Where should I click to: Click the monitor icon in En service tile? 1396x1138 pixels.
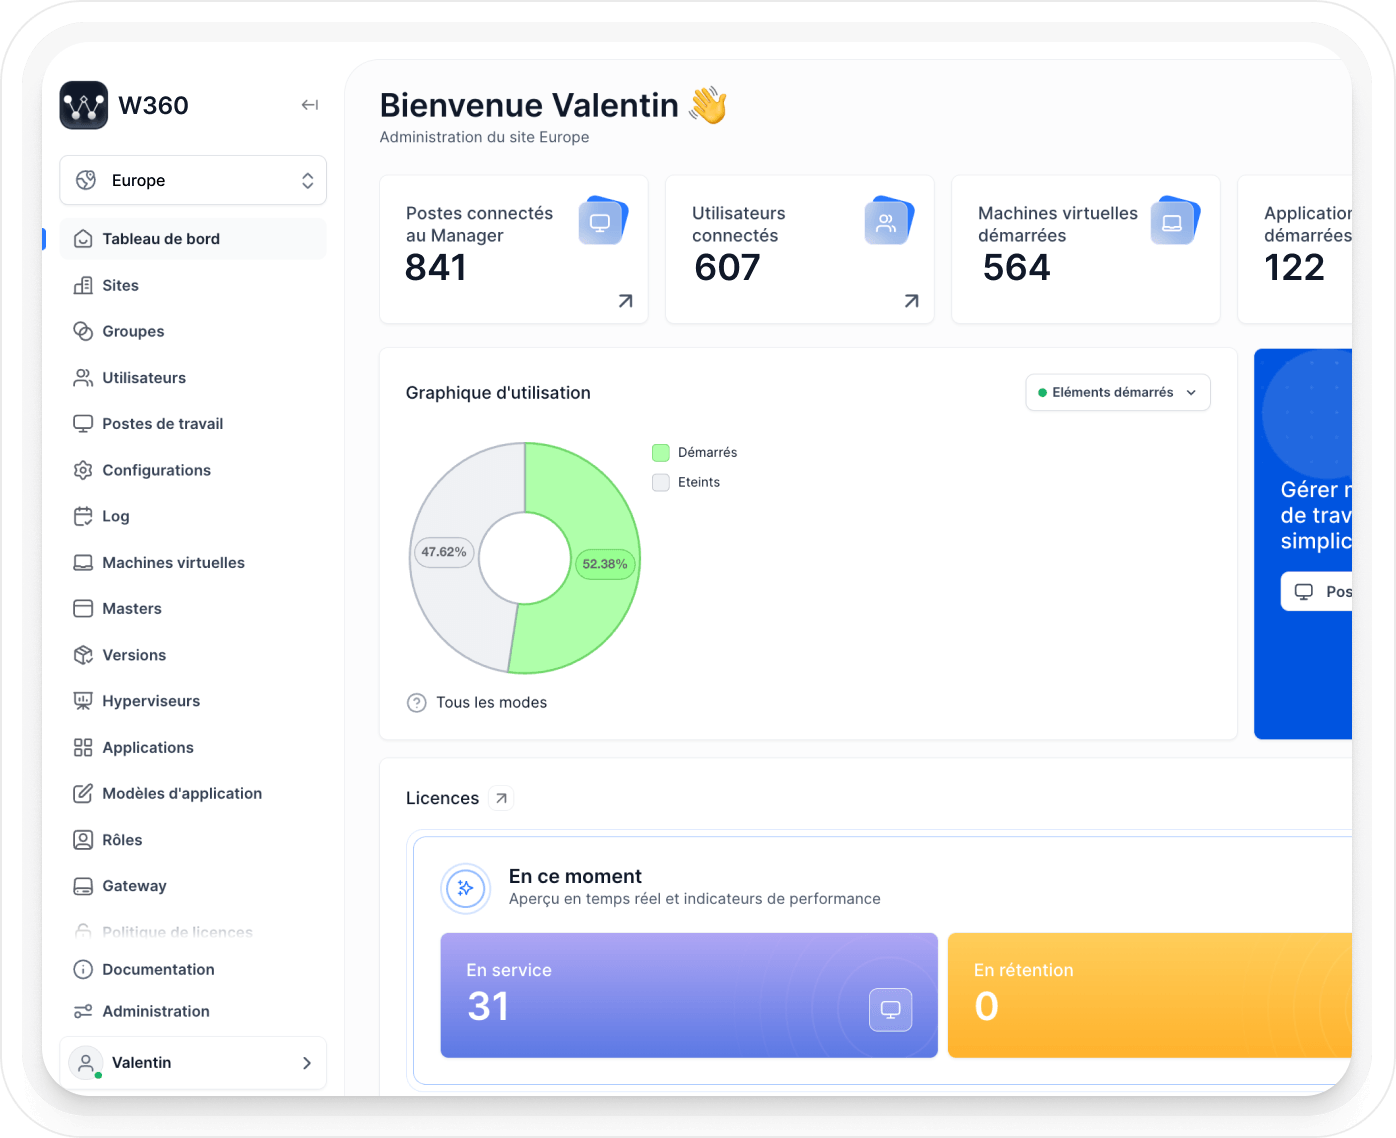click(890, 1009)
